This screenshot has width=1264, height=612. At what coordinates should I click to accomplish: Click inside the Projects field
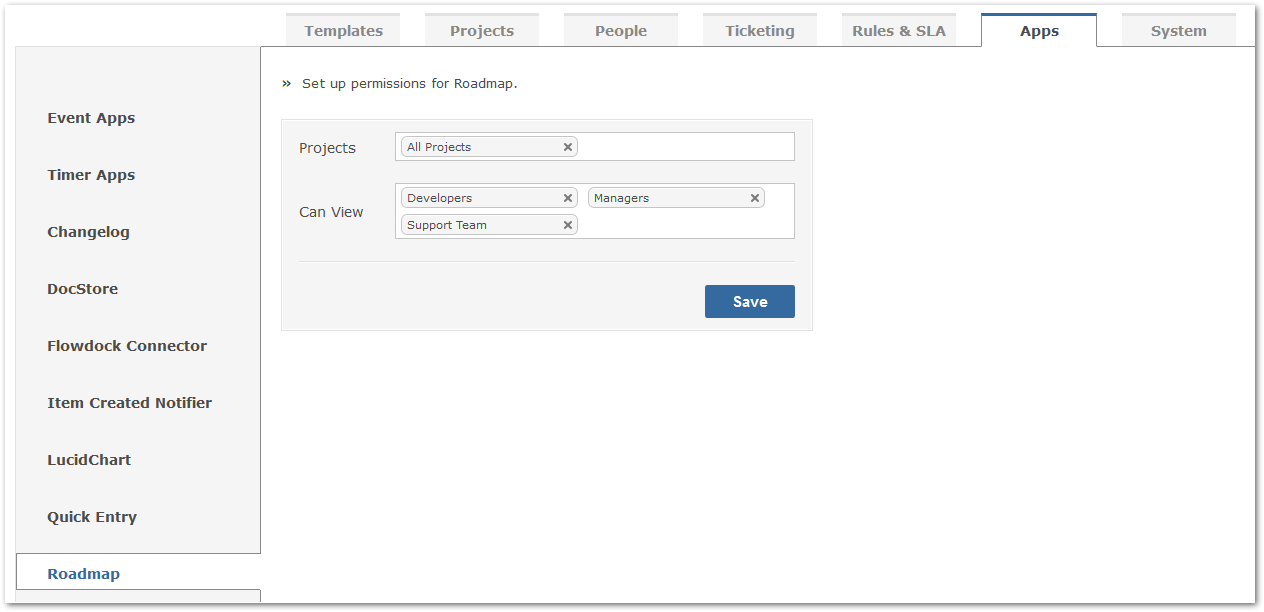[686, 147]
